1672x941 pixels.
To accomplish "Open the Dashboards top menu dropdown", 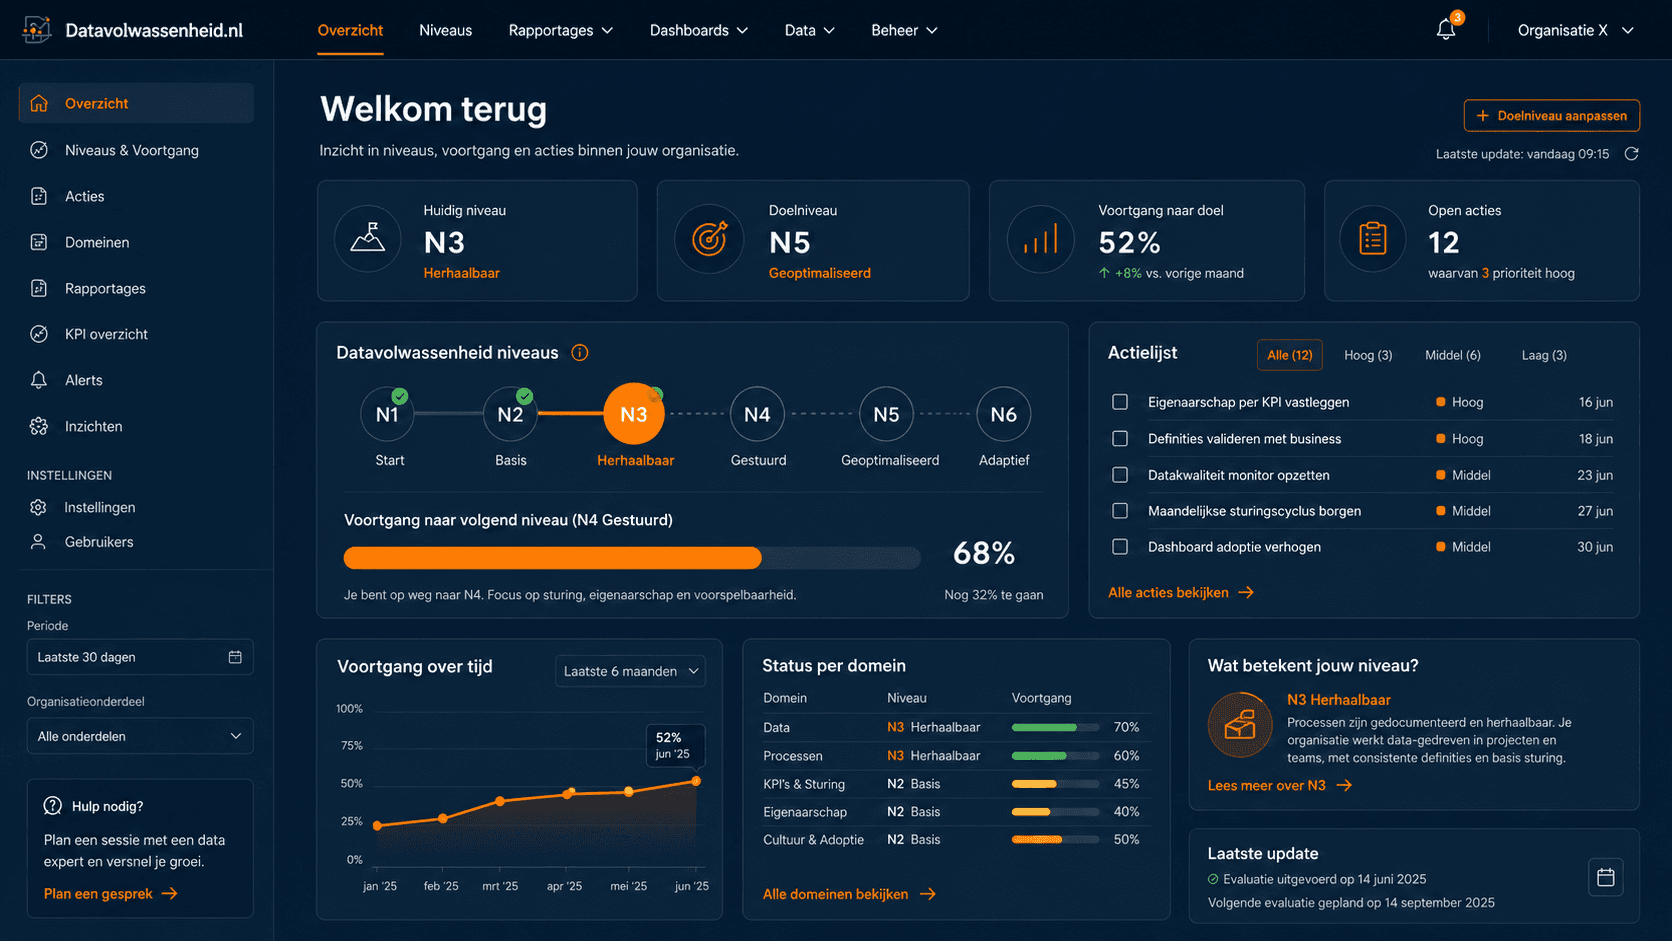I will pyautogui.click(x=699, y=30).
